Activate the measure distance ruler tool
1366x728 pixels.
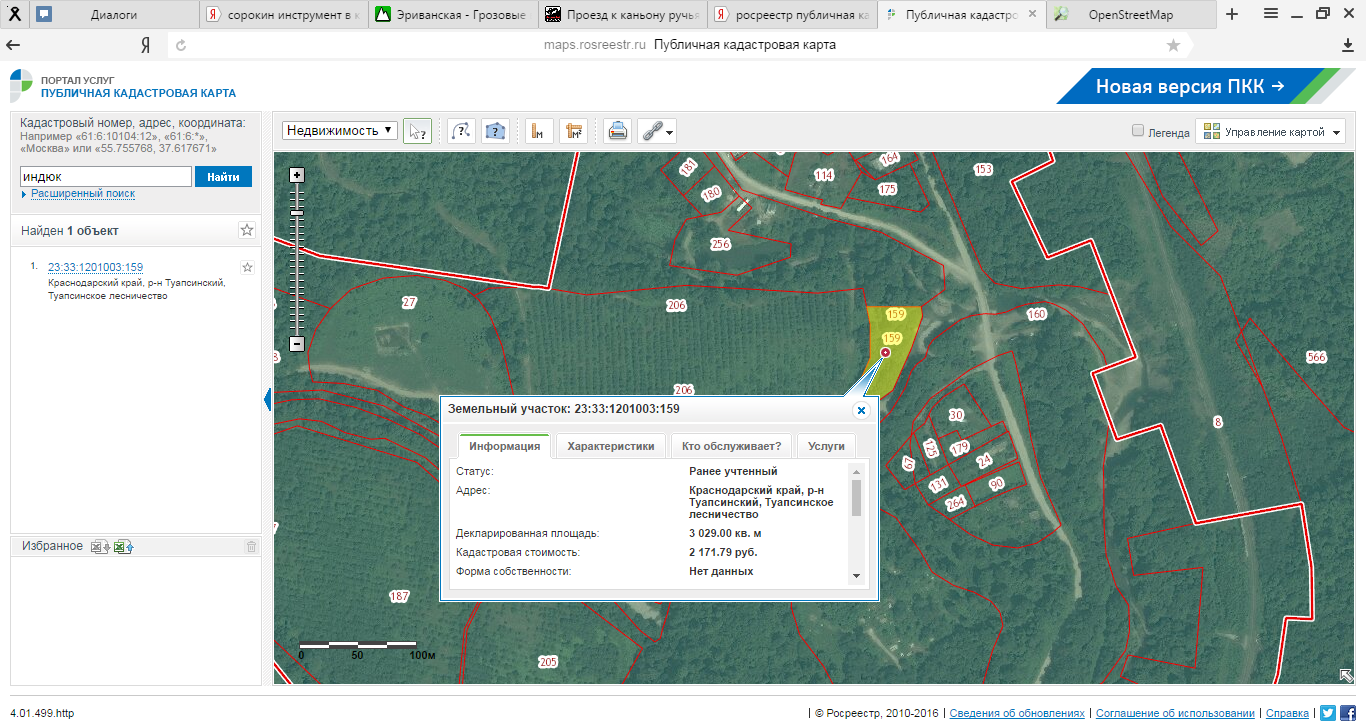[539, 131]
